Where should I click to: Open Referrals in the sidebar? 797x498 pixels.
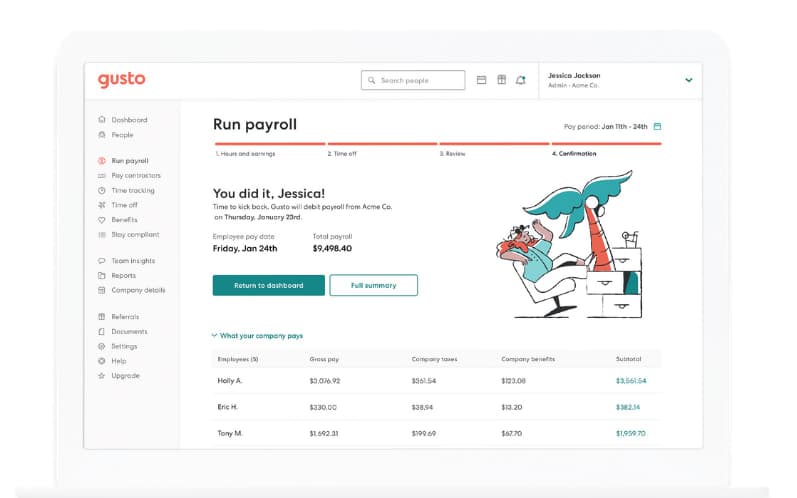125,317
